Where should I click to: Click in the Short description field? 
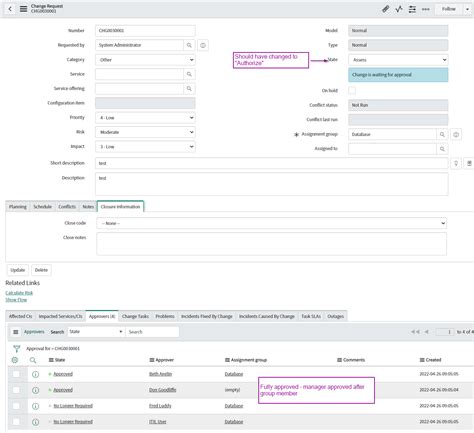(272, 163)
